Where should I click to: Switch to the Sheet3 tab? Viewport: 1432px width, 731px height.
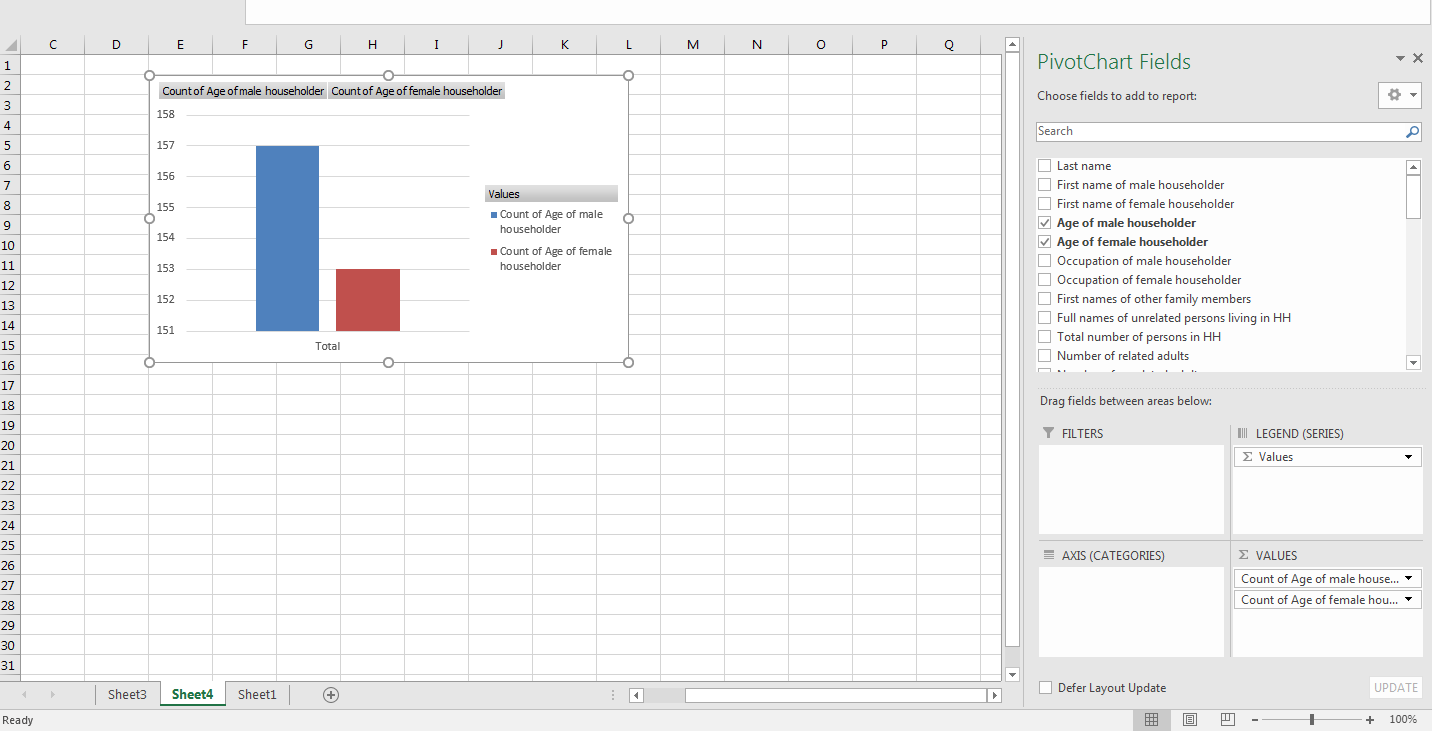click(127, 695)
